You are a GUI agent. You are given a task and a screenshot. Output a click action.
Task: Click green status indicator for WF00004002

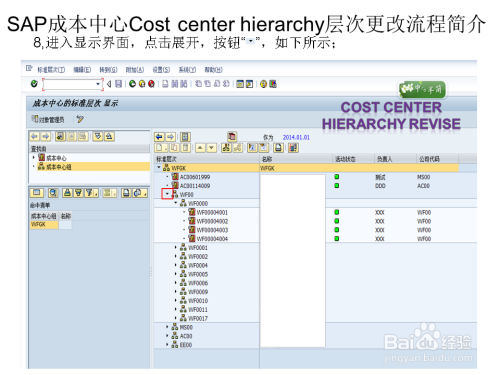[337, 221]
